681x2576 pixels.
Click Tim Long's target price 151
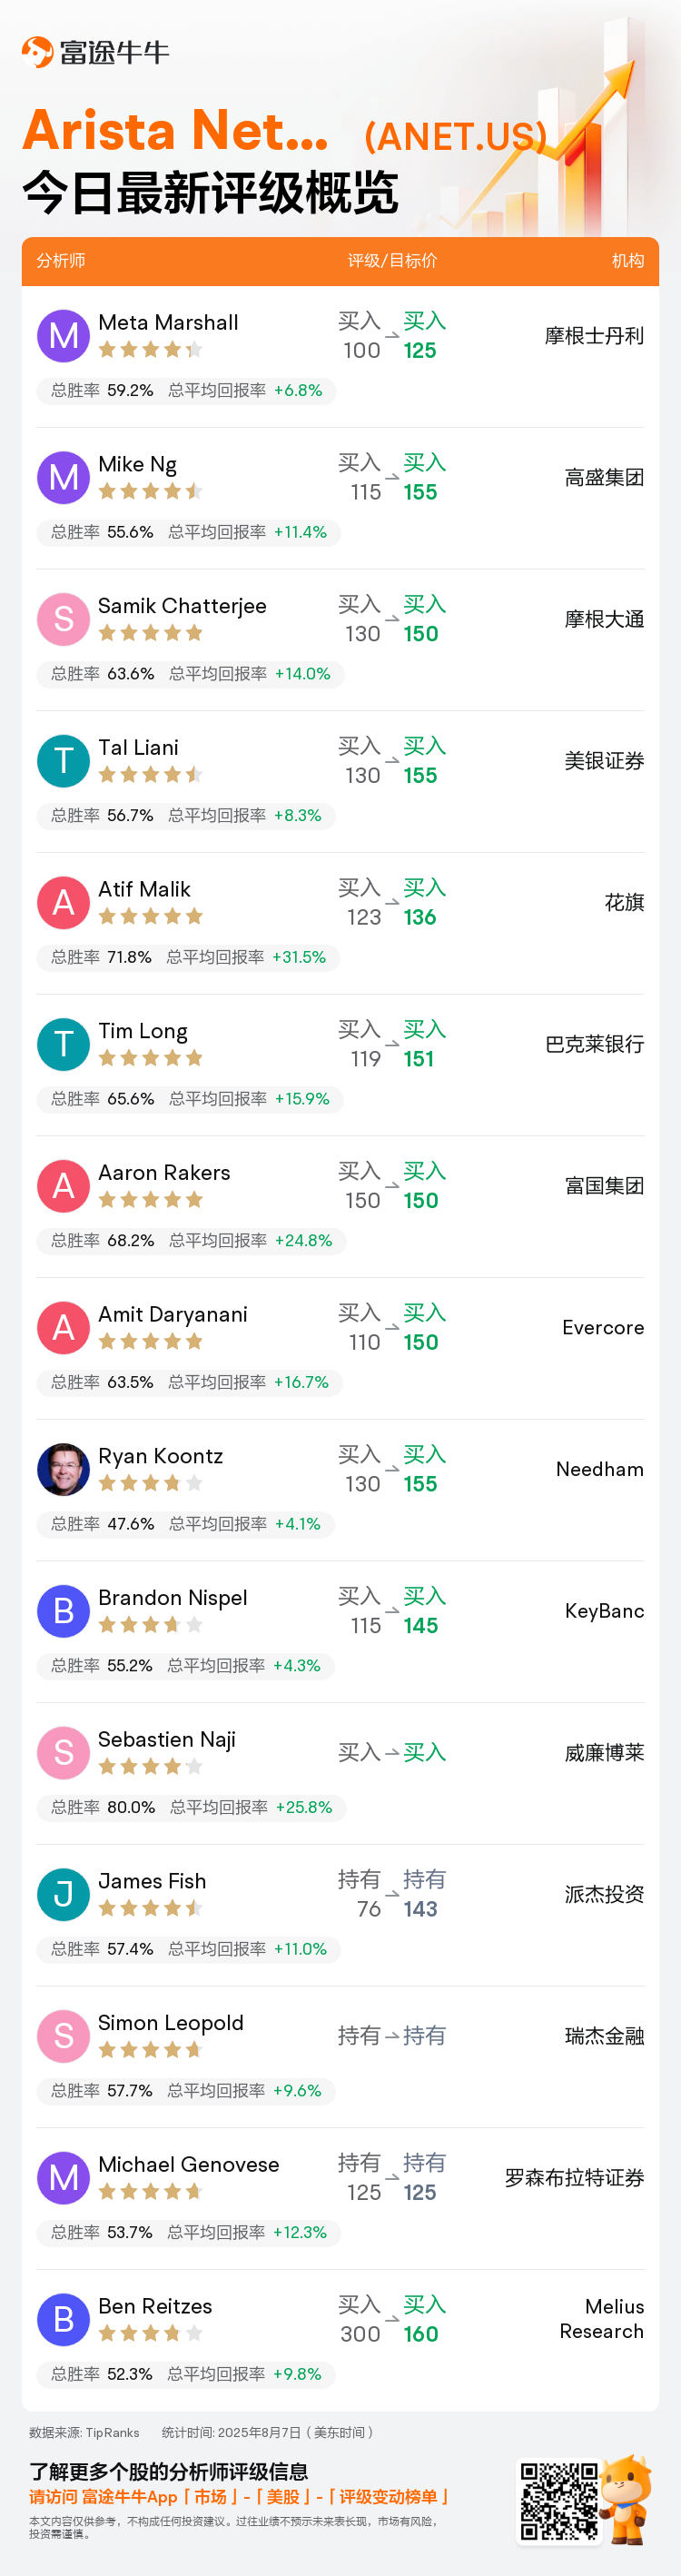419,1059
